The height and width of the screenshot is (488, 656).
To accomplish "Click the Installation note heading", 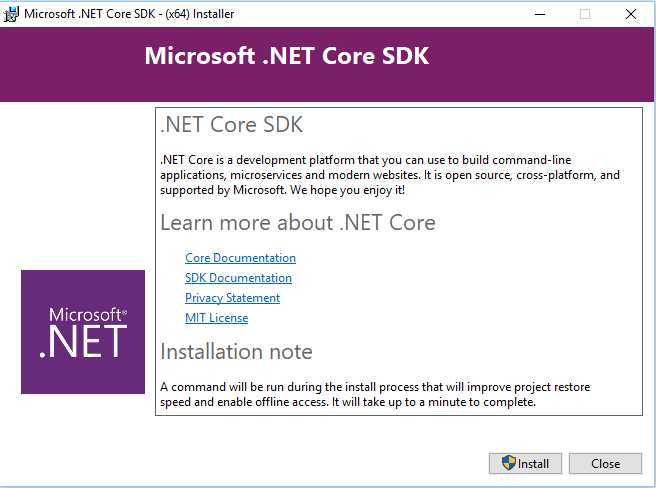I will [236, 351].
